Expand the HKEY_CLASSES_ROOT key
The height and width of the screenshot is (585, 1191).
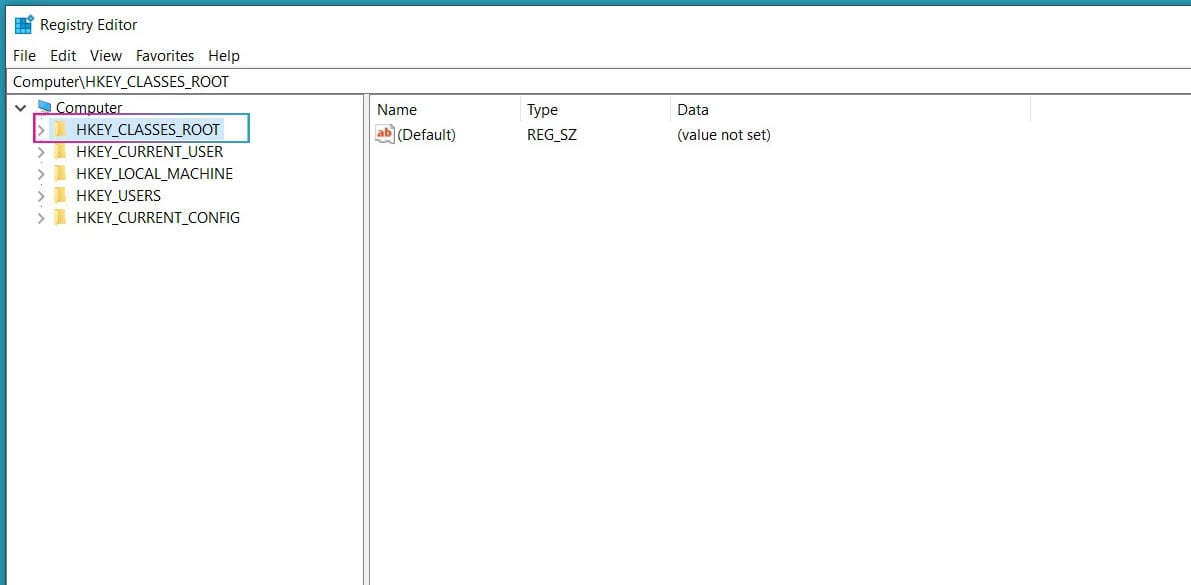[41, 130]
